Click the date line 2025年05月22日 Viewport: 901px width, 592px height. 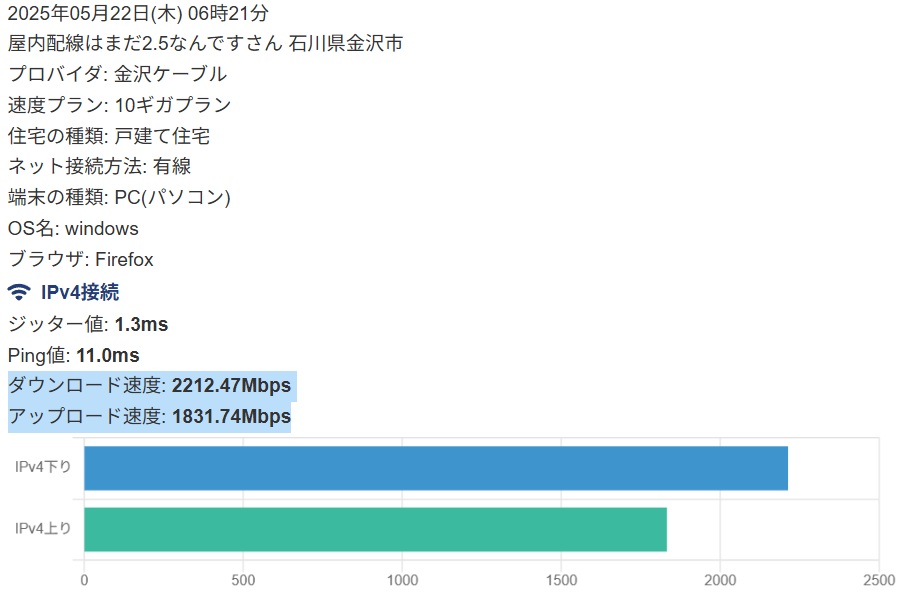click(x=137, y=13)
